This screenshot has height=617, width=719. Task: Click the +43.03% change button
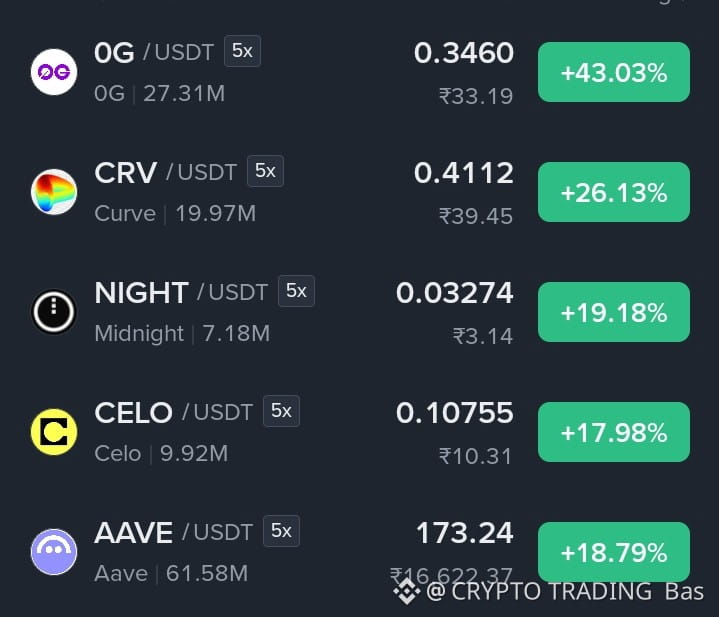tap(614, 72)
